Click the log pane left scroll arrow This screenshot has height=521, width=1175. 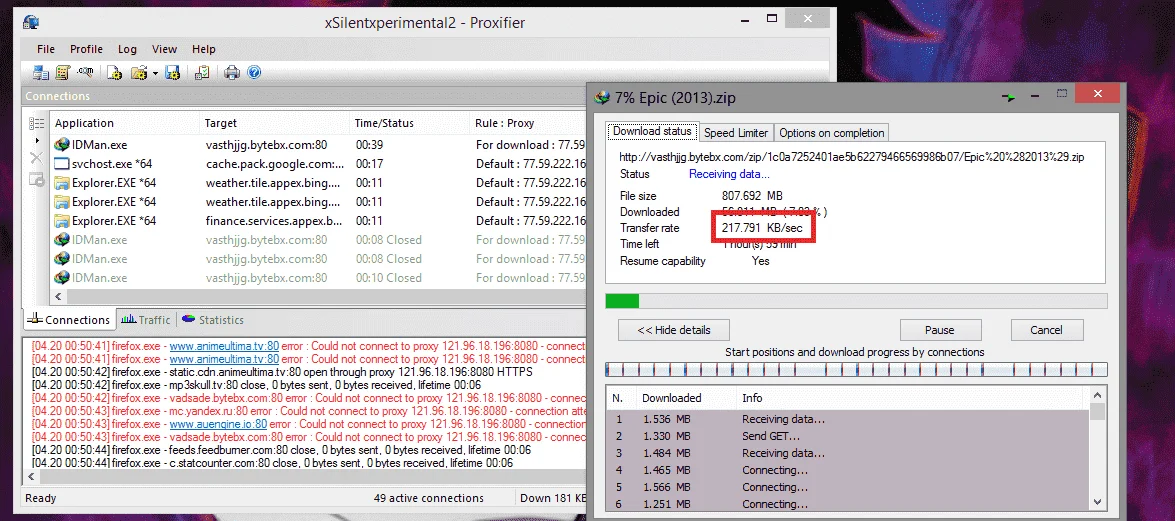coord(31,477)
